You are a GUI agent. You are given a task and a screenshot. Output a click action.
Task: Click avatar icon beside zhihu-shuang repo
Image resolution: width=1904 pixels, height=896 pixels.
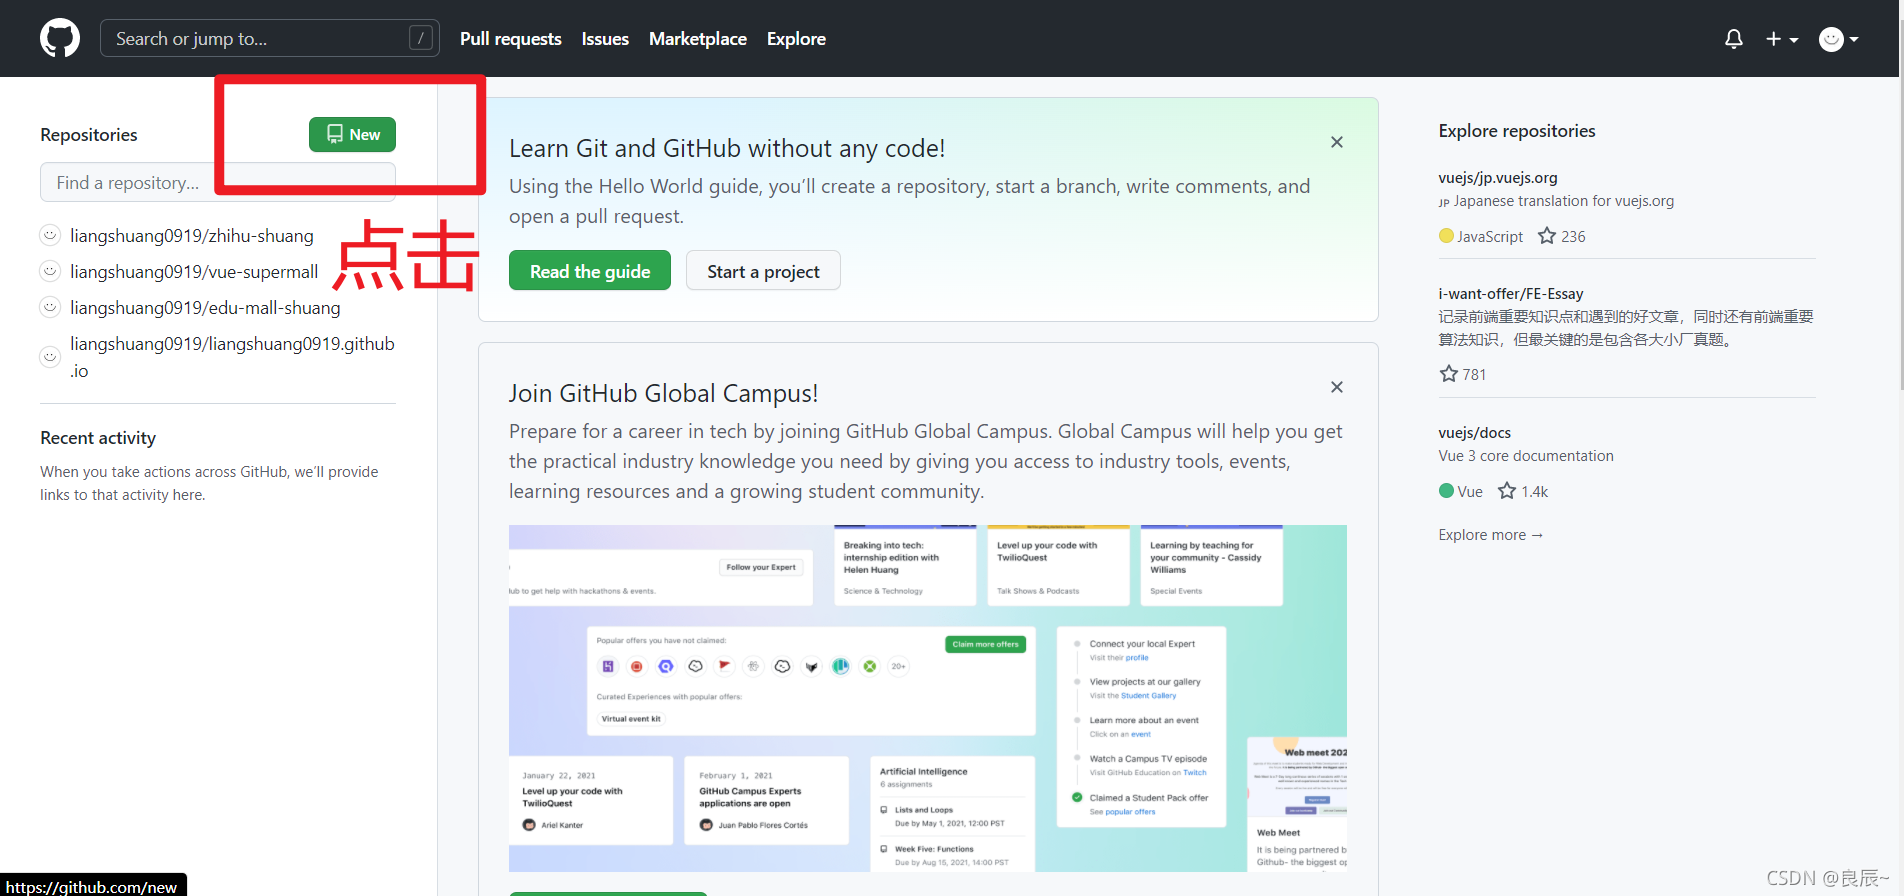click(50, 235)
